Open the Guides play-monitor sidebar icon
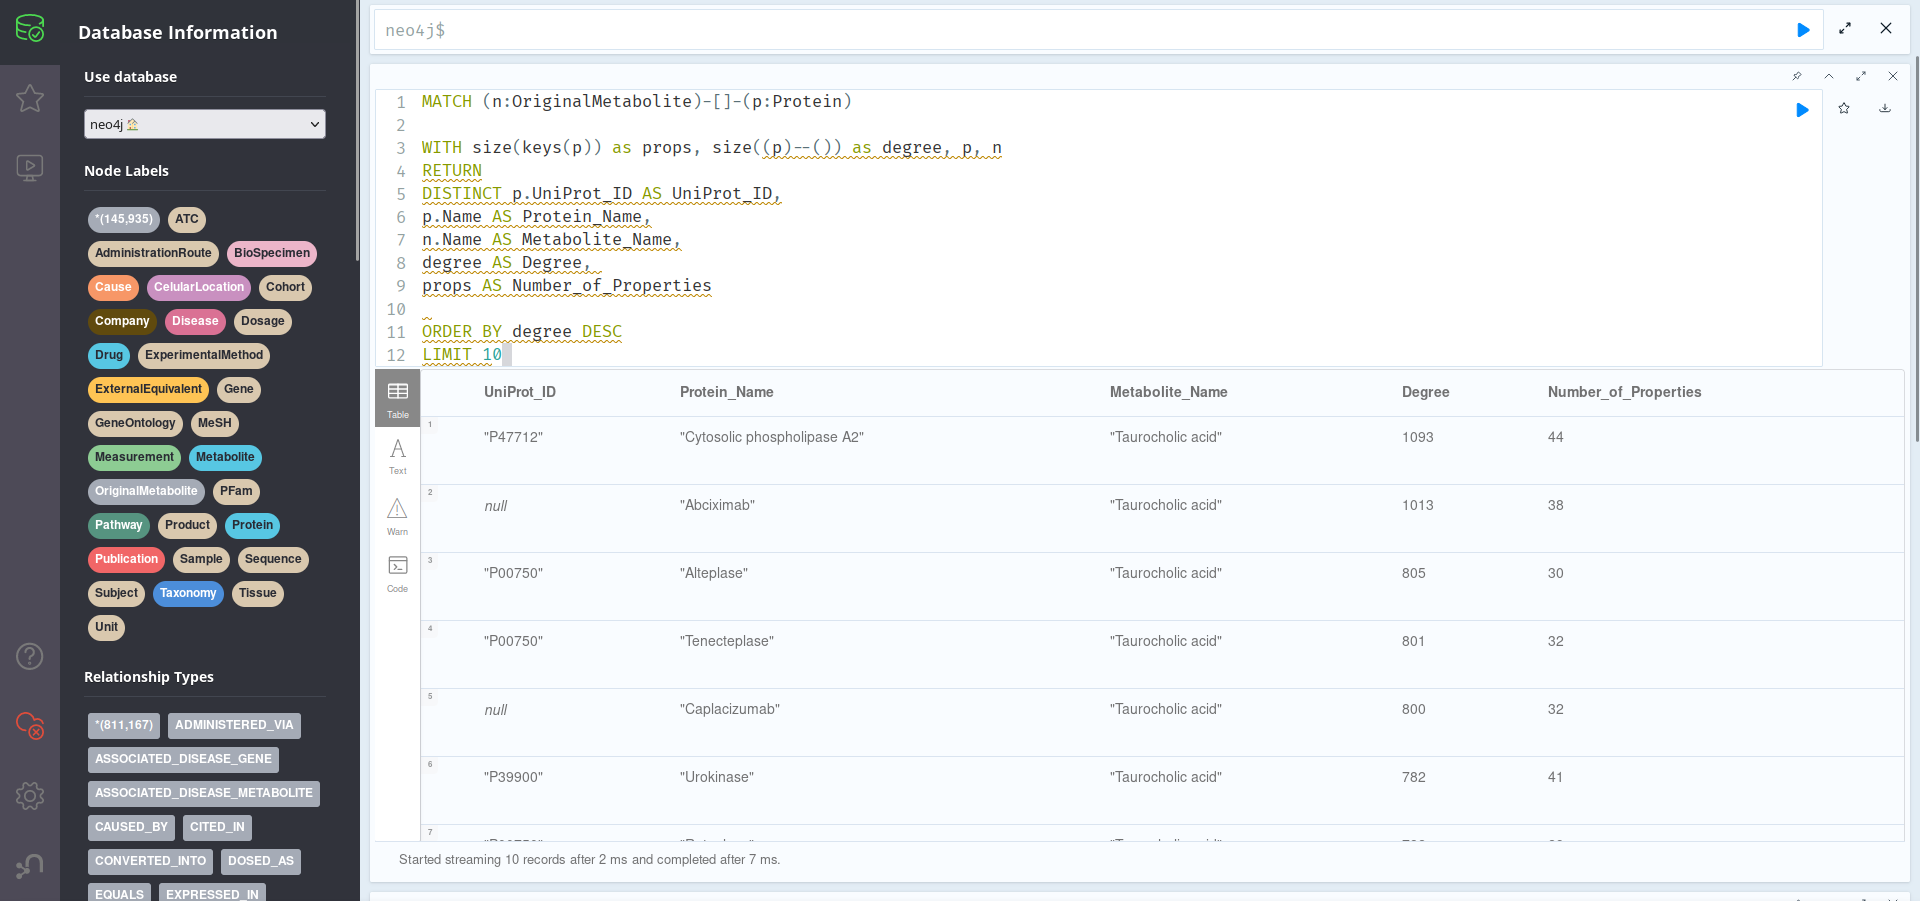The width and height of the screenshot is (1920, 901). 30,167
